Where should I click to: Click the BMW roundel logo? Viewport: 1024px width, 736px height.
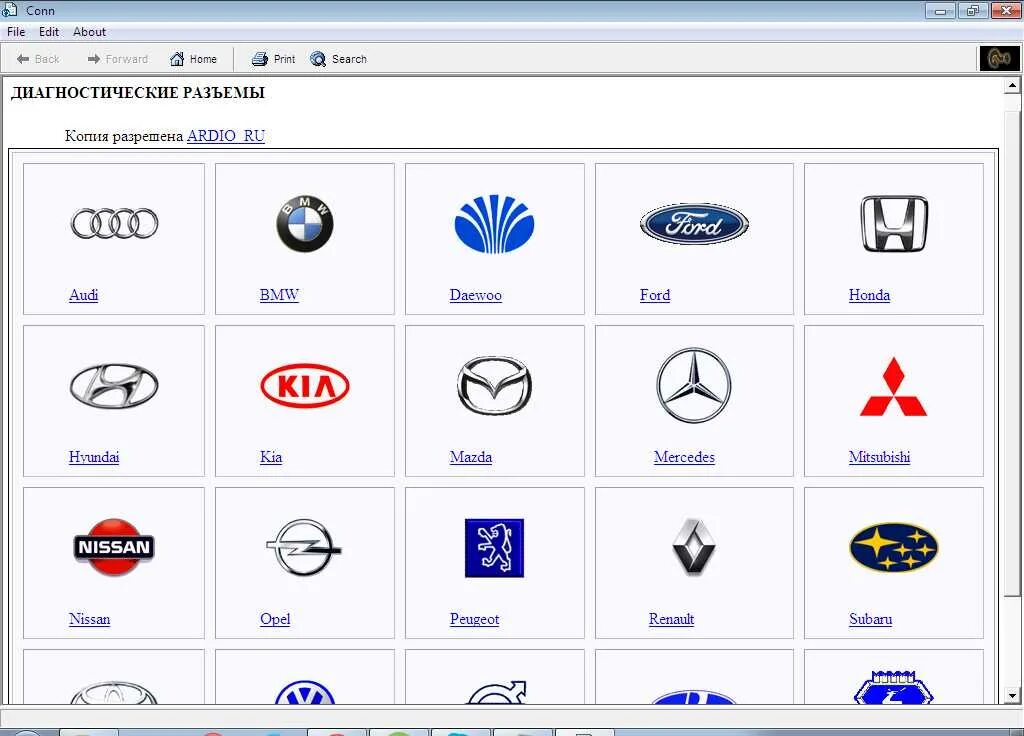pyautogui.click(x=304, y=223)
